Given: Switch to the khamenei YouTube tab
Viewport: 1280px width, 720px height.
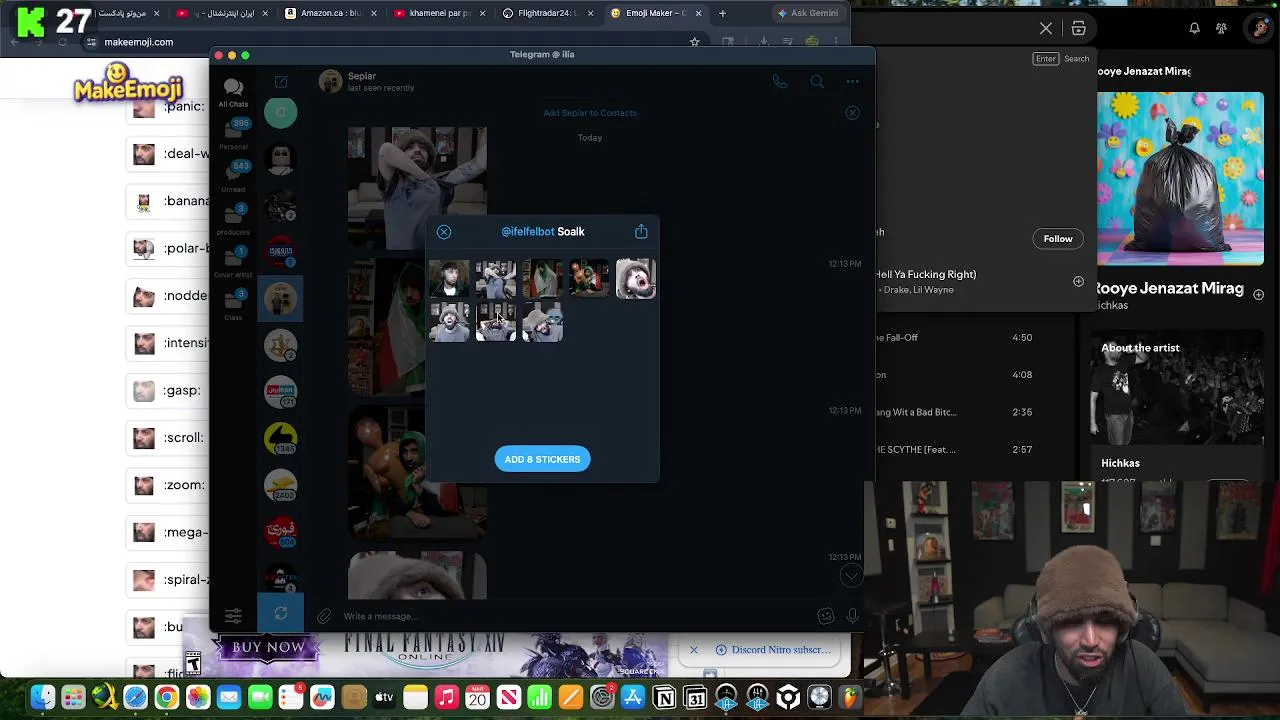Looking at the screenshot, I should 438,13.
